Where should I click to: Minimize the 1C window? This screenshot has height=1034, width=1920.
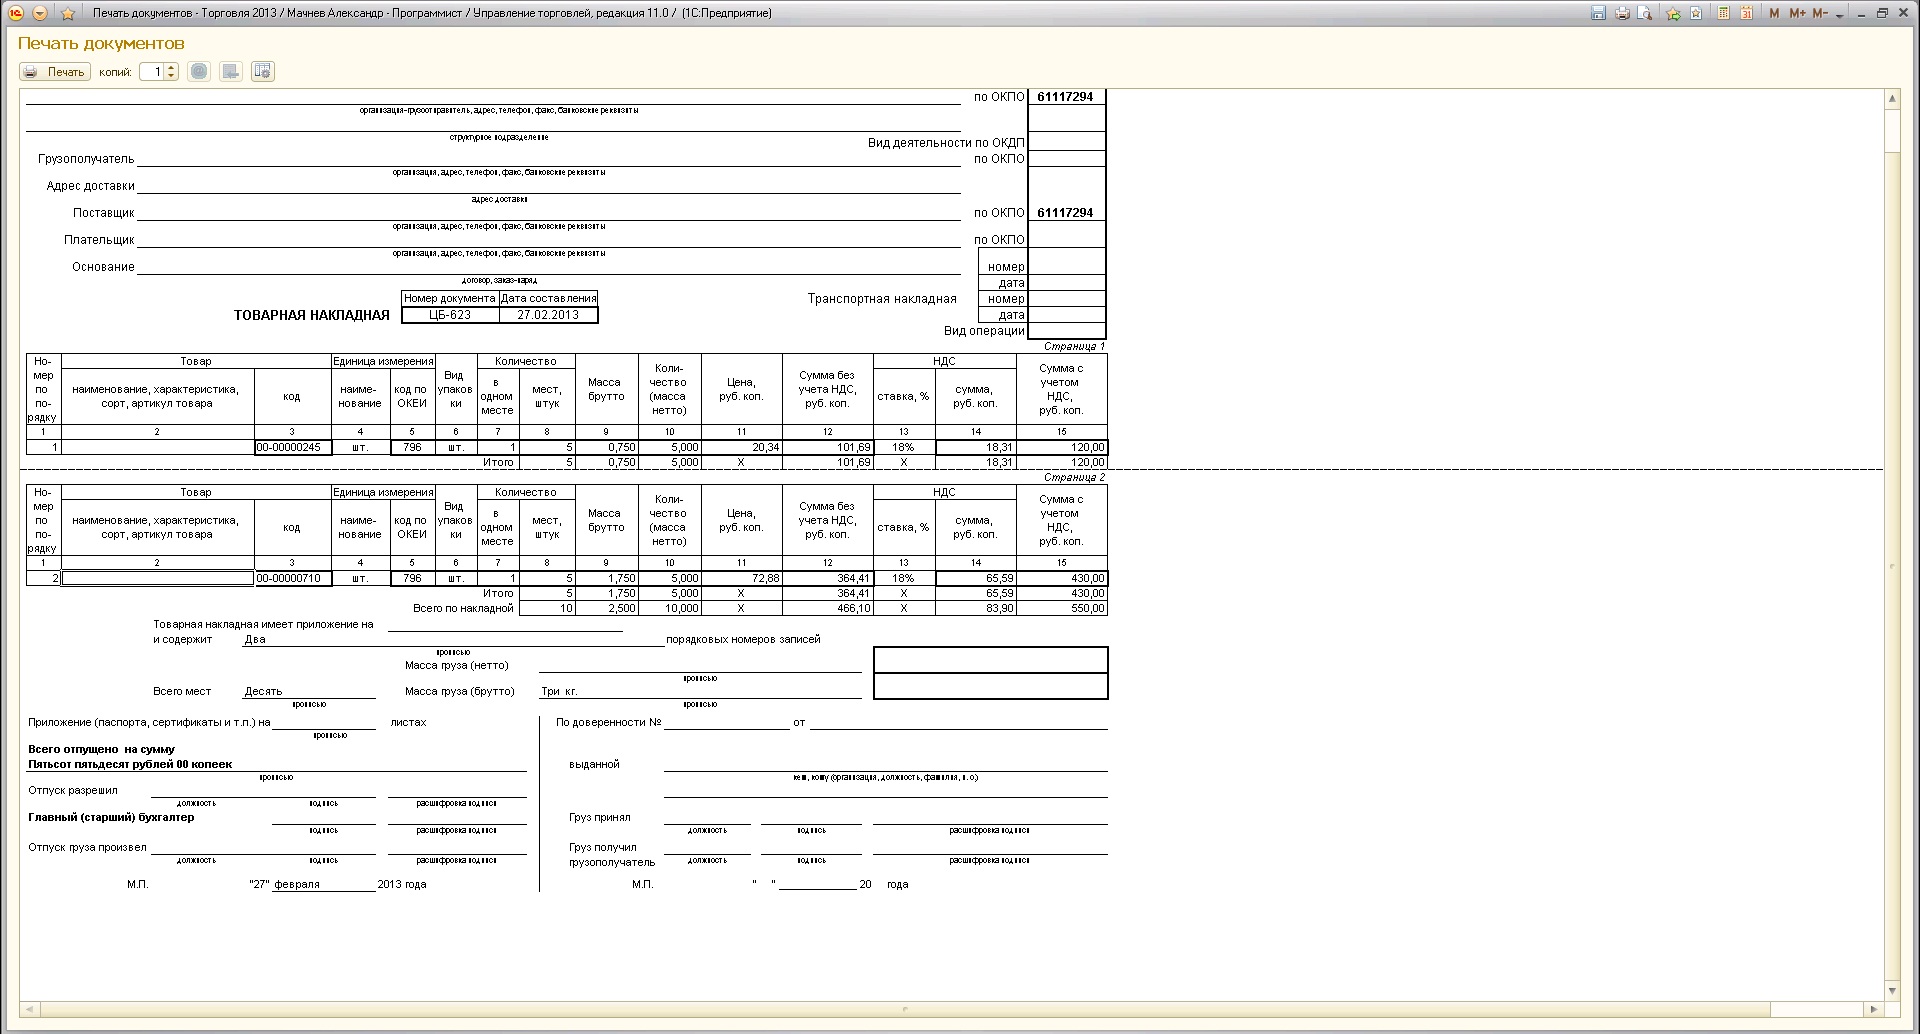[x=1860, y=13]
